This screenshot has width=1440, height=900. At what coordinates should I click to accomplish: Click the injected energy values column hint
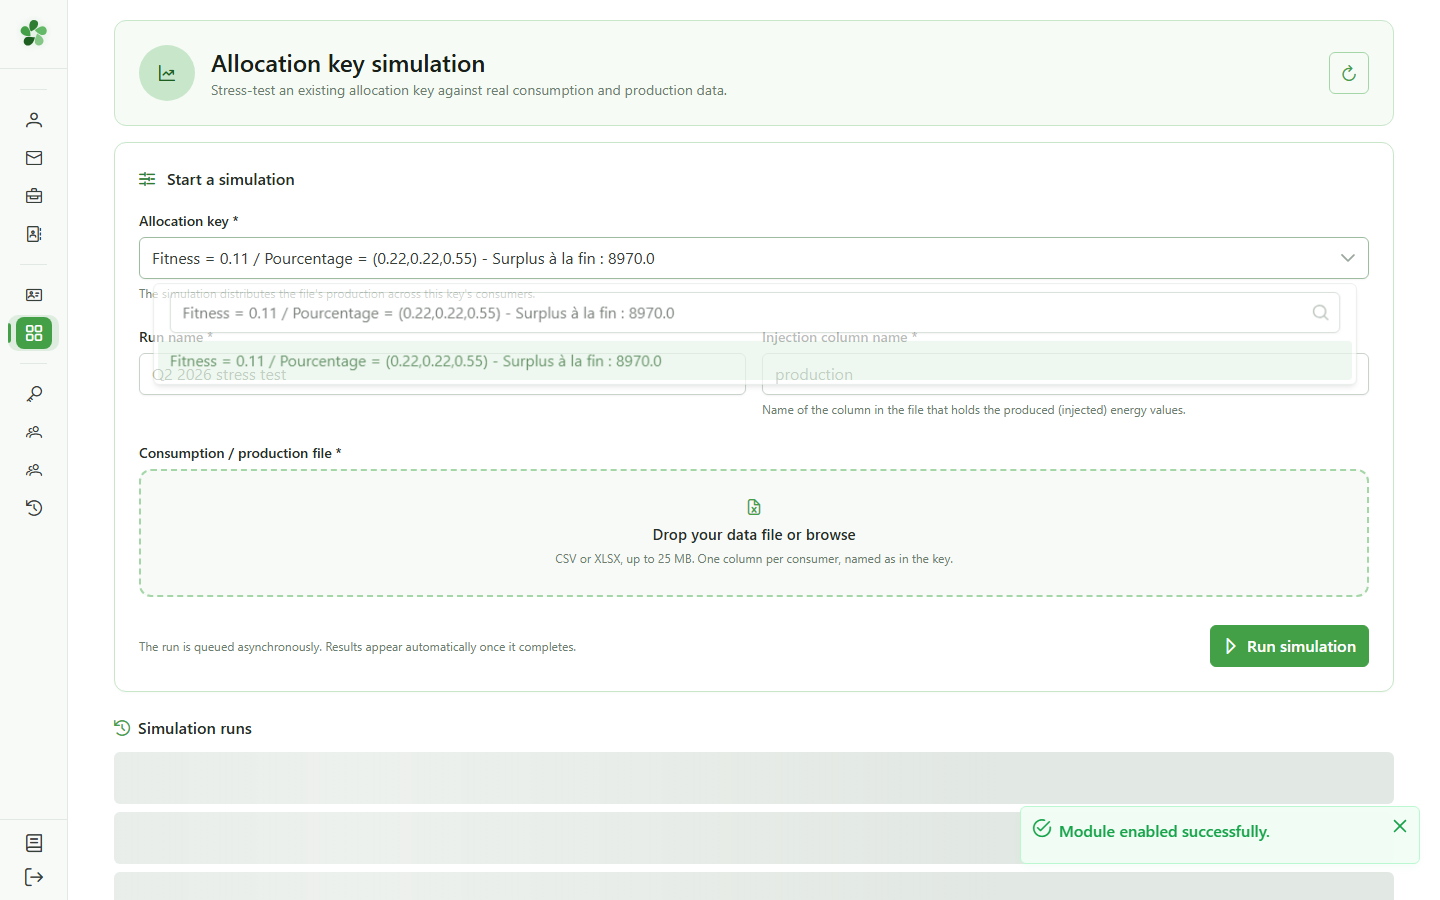pyautogui.click(x=973, y=410)
